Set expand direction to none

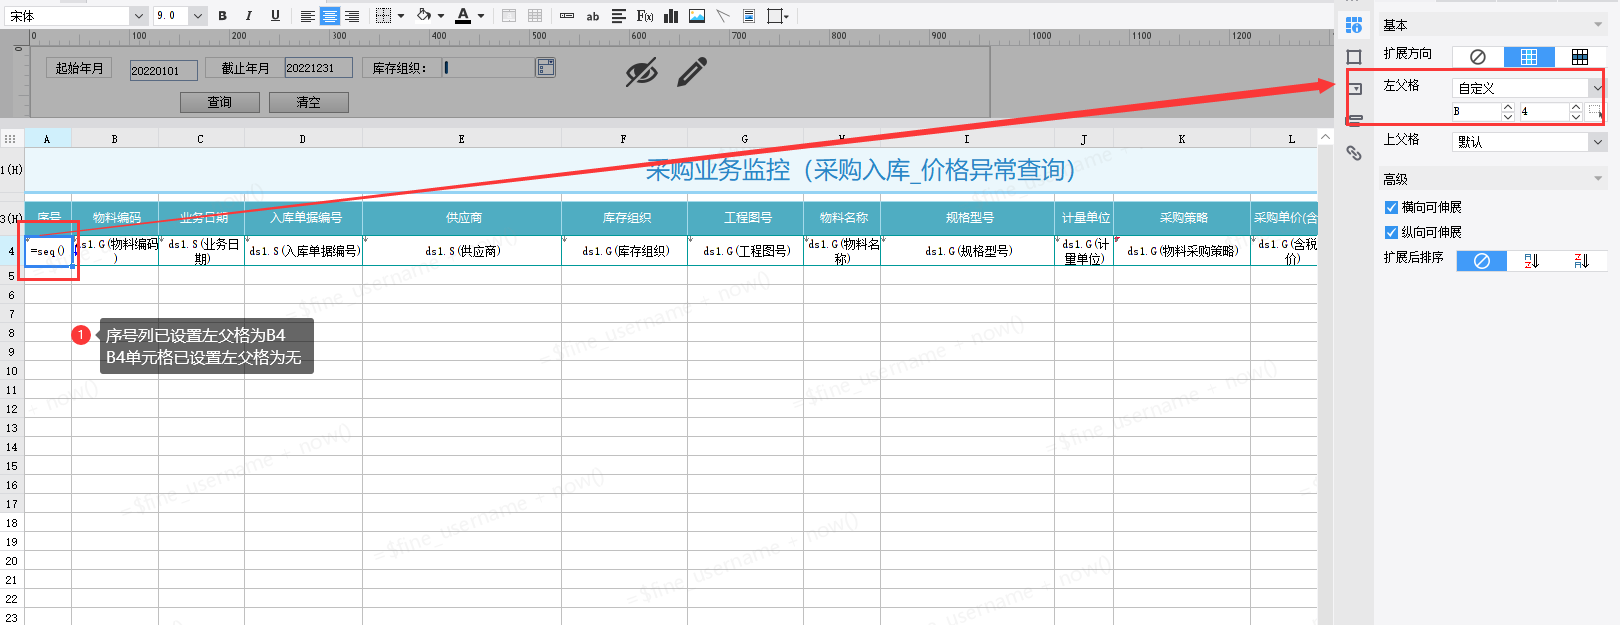pyautogui.click(x=1478, y=57)
